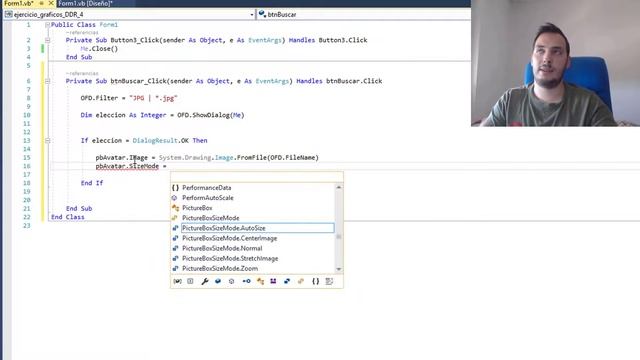640x360 pixels.
Task: Click the Dim eleccion As Integer line
Action: tap(162, 115)
